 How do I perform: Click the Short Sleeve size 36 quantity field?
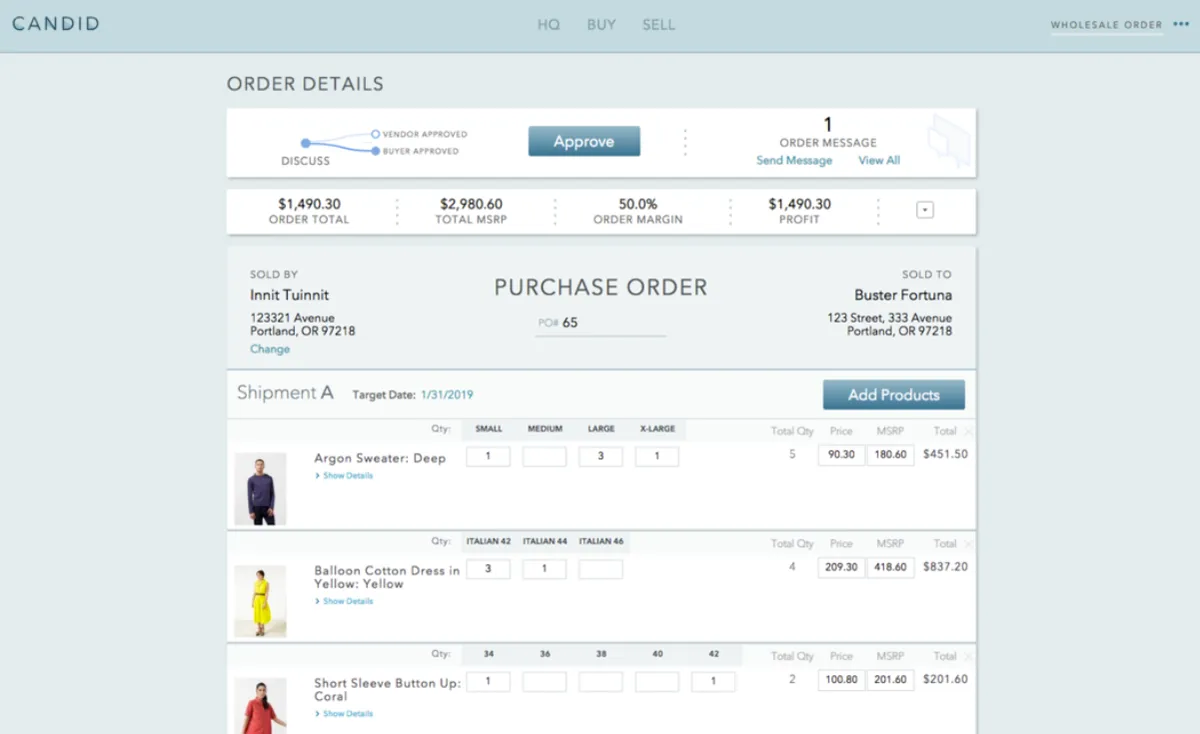click(x=544, y=682)
